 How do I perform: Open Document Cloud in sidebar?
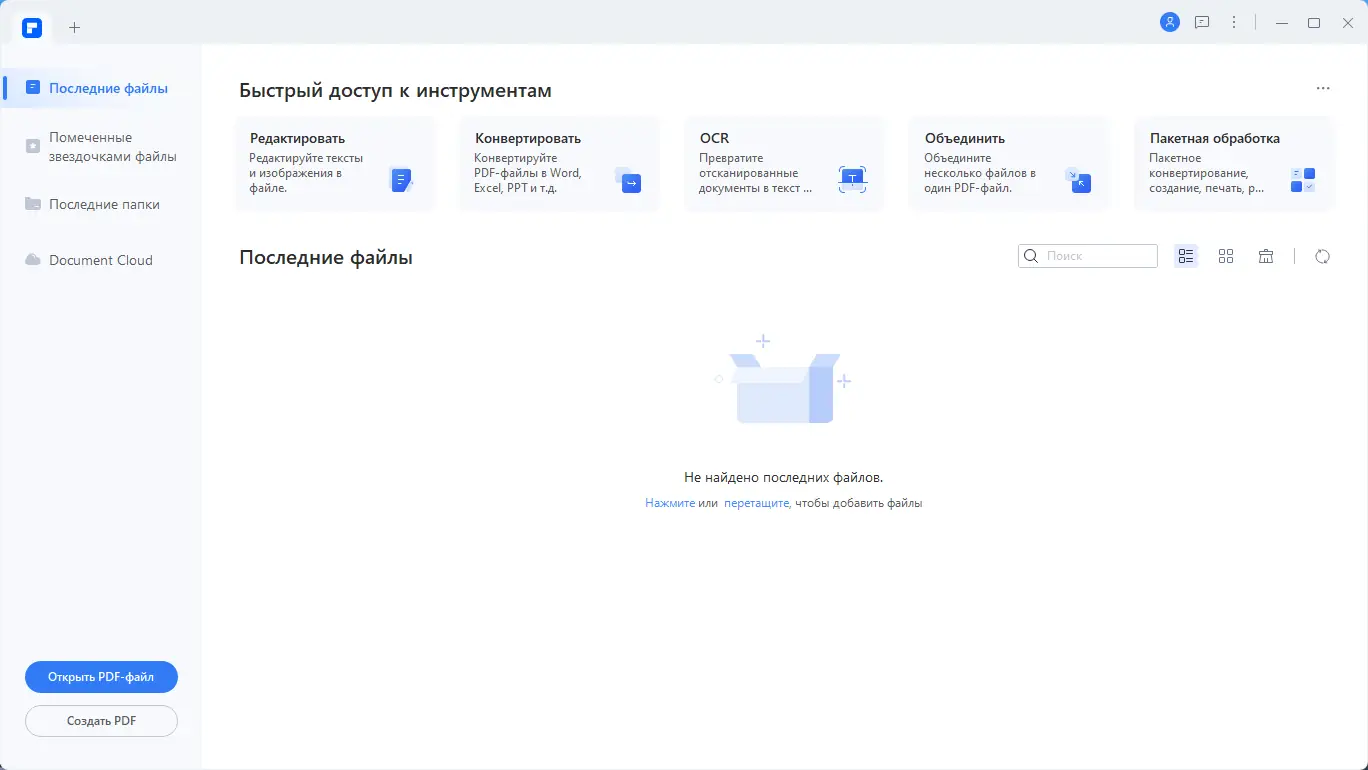[101, 260]
